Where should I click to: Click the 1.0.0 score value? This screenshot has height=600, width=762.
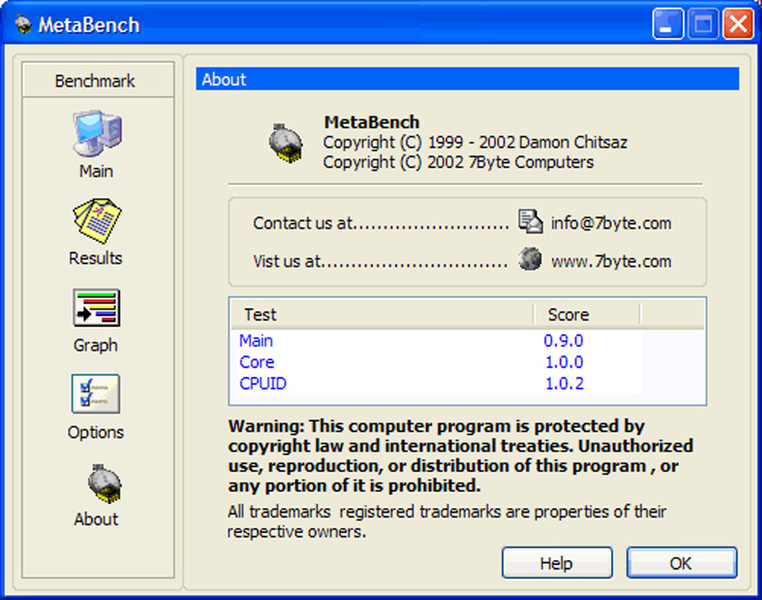(x=564, y=362)
